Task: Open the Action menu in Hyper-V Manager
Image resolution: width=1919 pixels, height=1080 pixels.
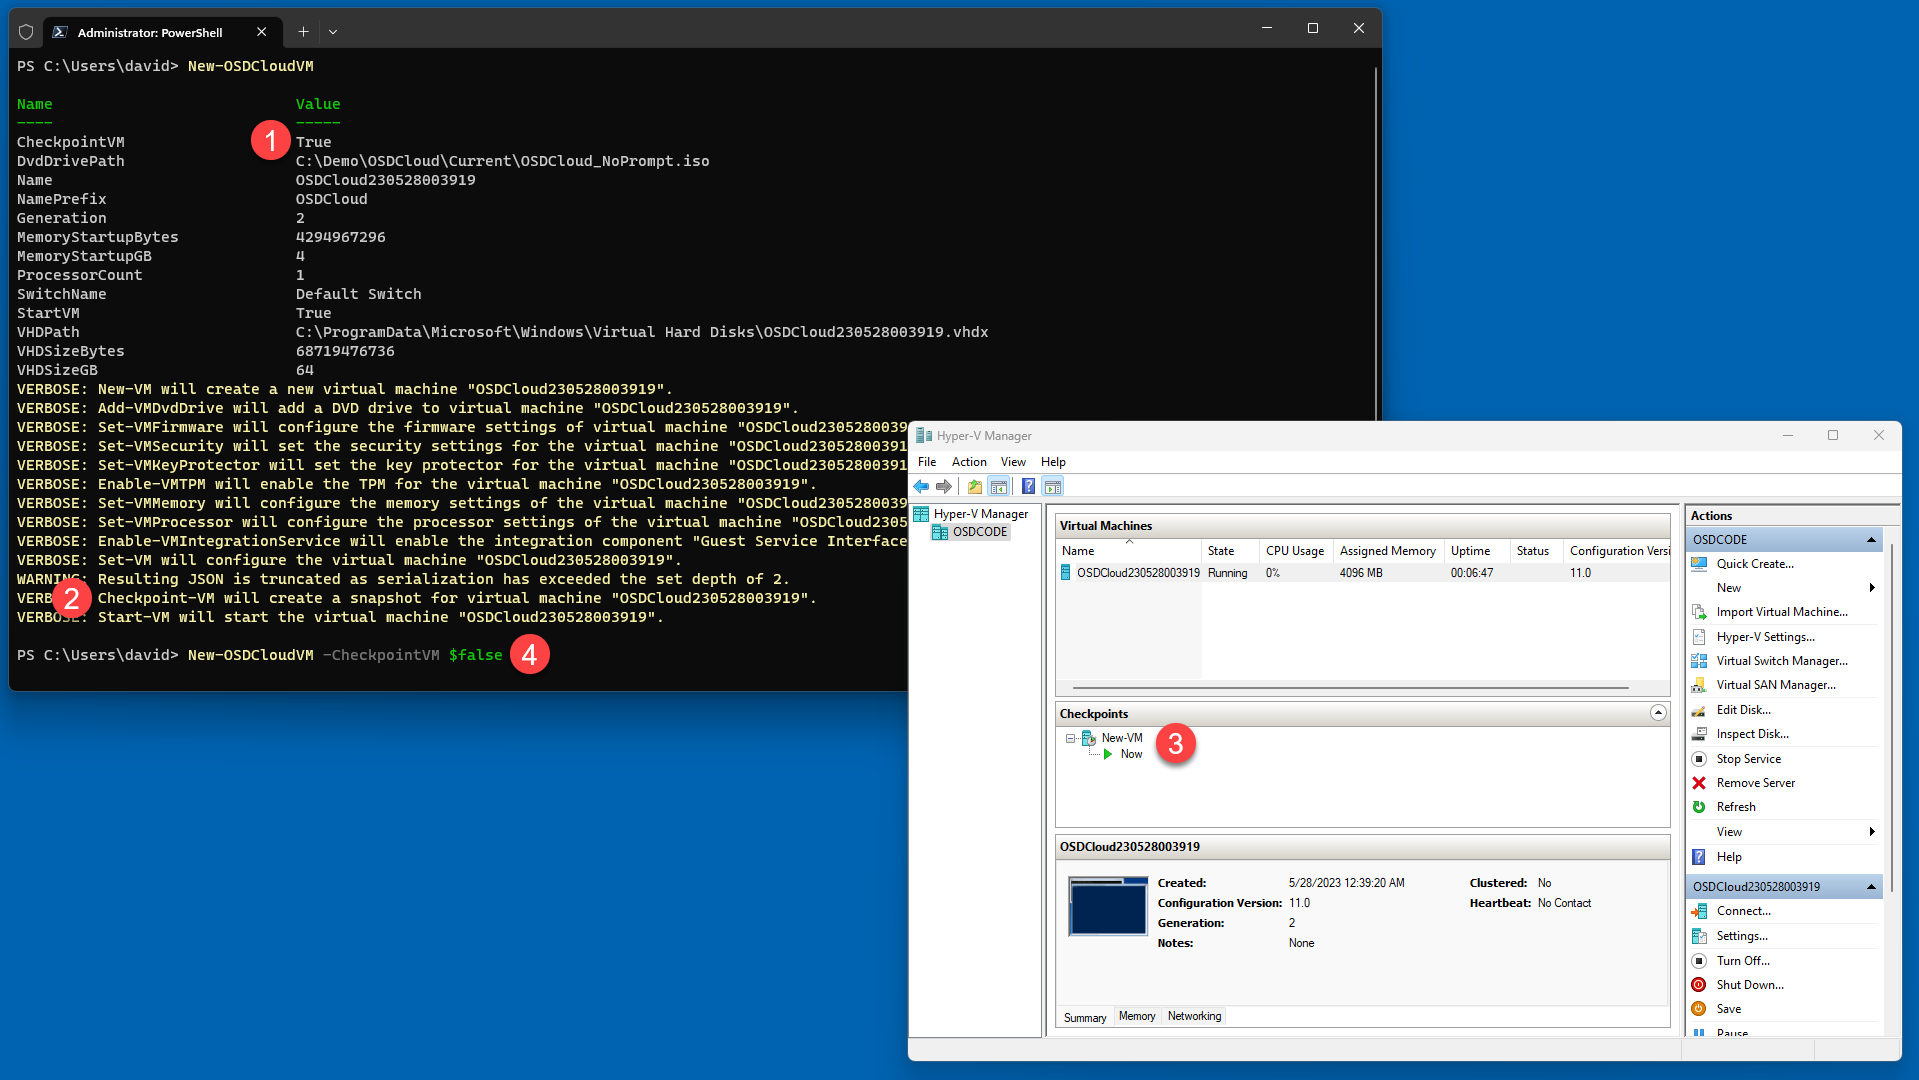Action: point(968,462)
